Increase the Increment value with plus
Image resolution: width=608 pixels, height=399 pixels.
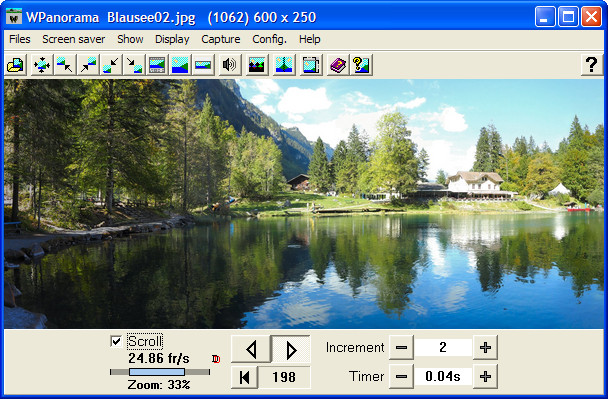pos(485,347)
